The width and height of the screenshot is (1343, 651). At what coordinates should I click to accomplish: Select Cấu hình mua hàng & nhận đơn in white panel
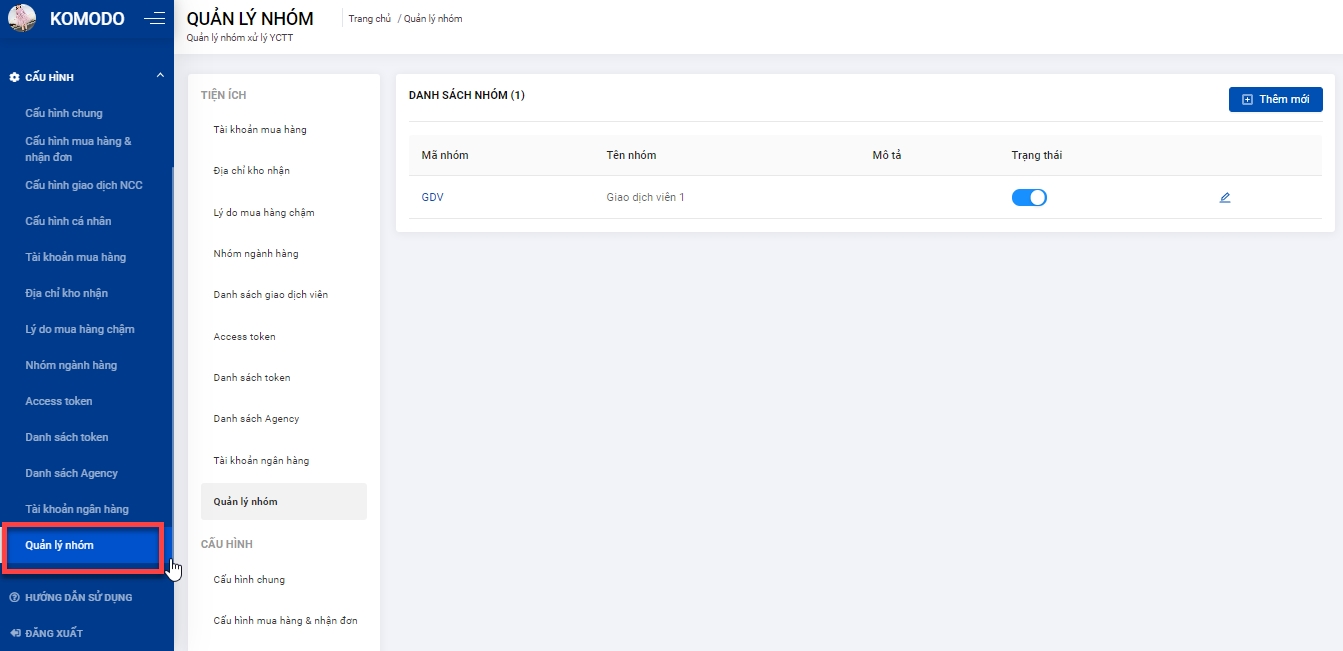pyautogui.click(x=285, y=621)
